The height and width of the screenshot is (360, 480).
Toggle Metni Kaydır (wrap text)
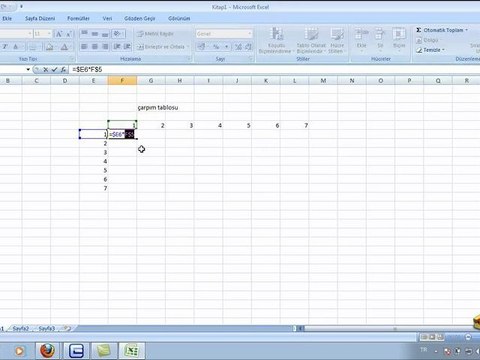(x=156, y=34)
